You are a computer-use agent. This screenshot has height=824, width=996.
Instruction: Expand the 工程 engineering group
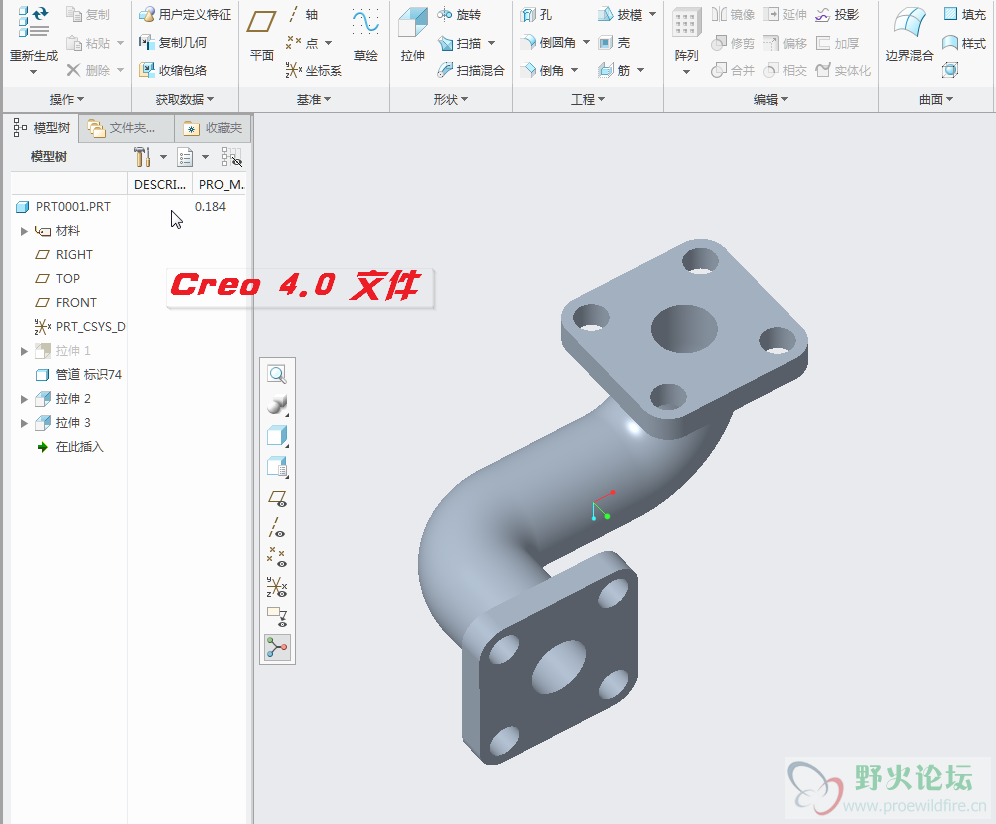click(x=588, y=99)
